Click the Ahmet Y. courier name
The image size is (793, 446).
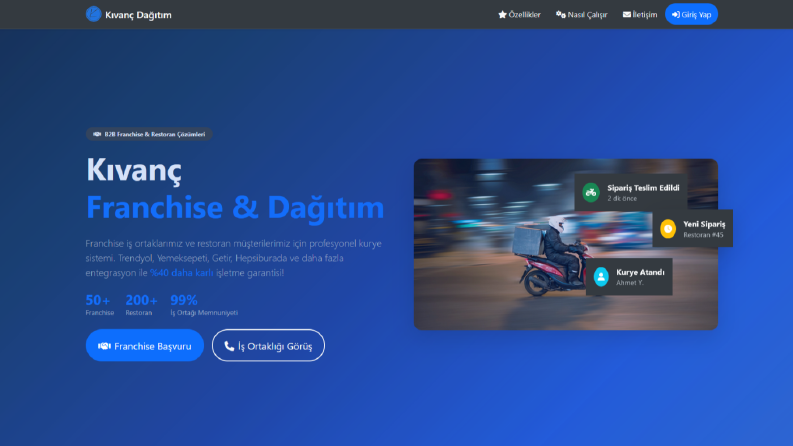coord(630,283)
